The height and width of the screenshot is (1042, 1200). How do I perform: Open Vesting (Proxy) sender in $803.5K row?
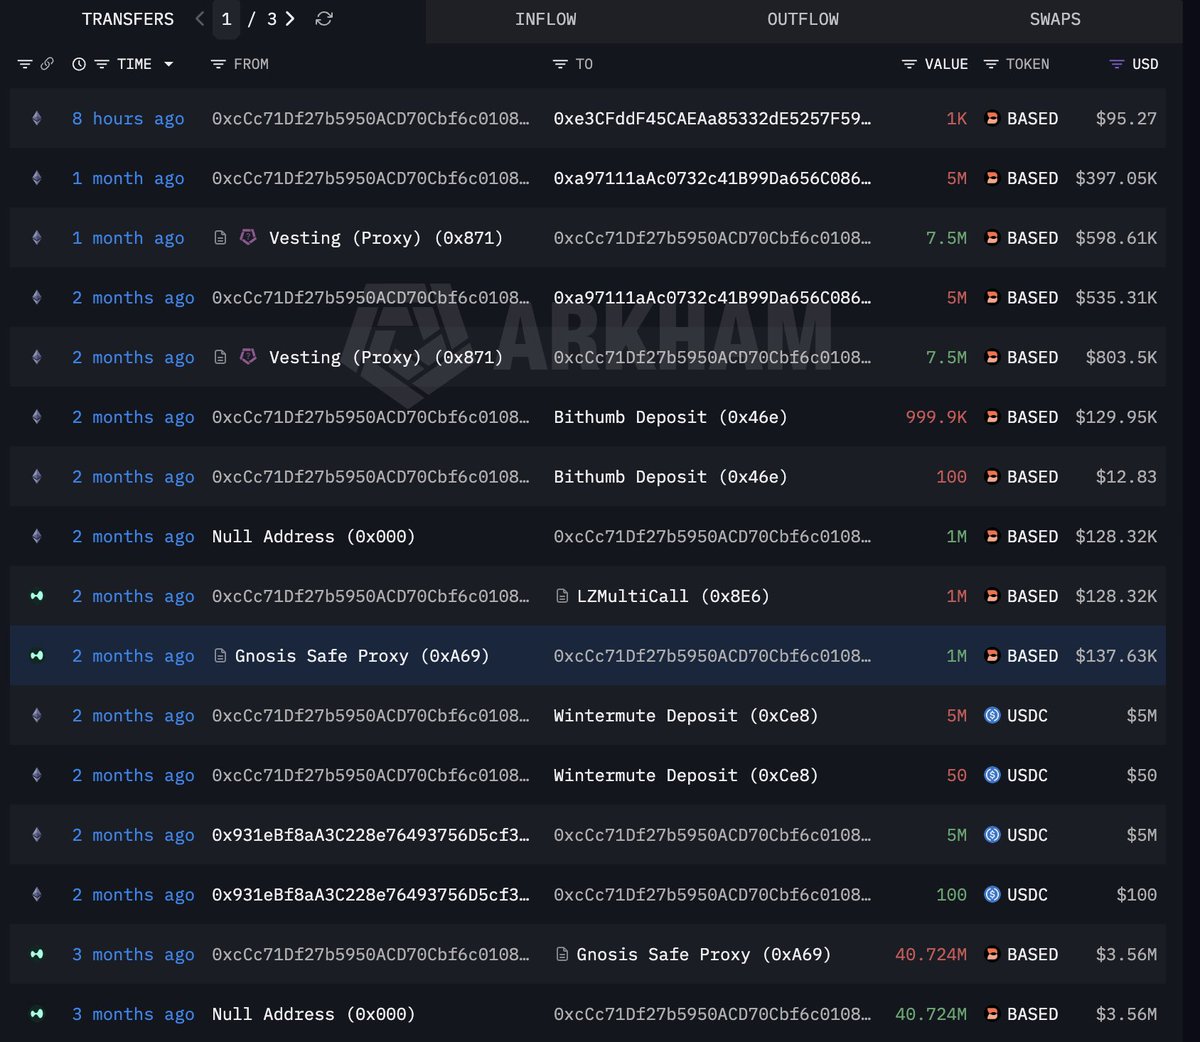[386, 358]
